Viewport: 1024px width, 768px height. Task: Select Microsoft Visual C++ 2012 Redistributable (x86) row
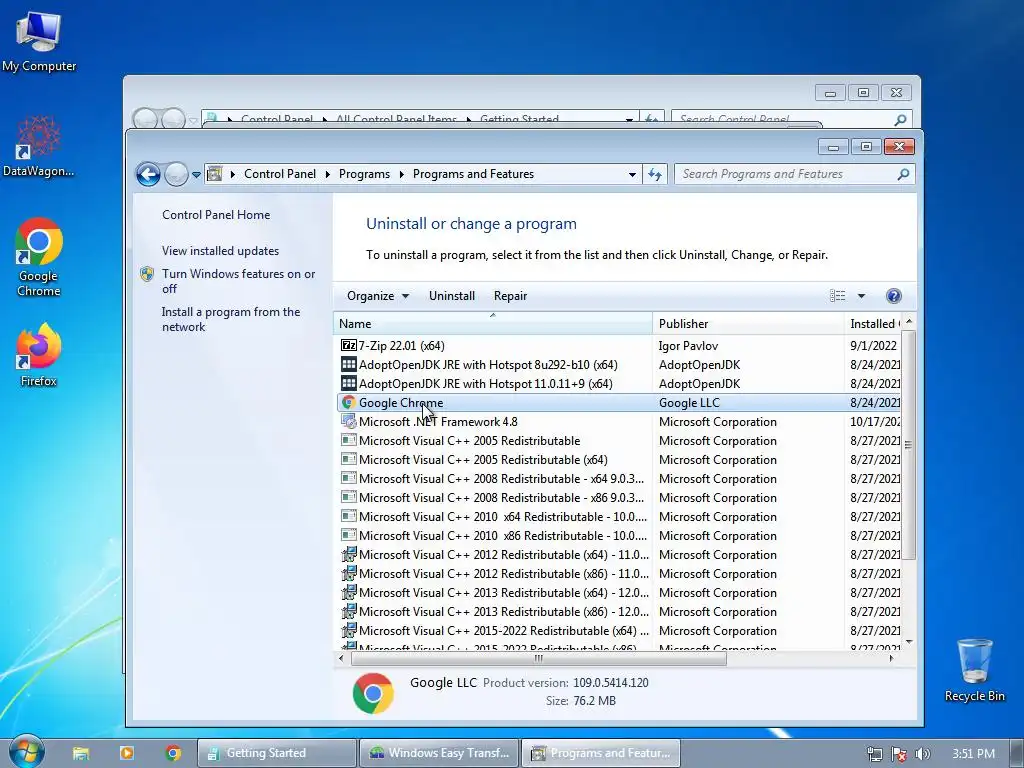click(619, 573)
